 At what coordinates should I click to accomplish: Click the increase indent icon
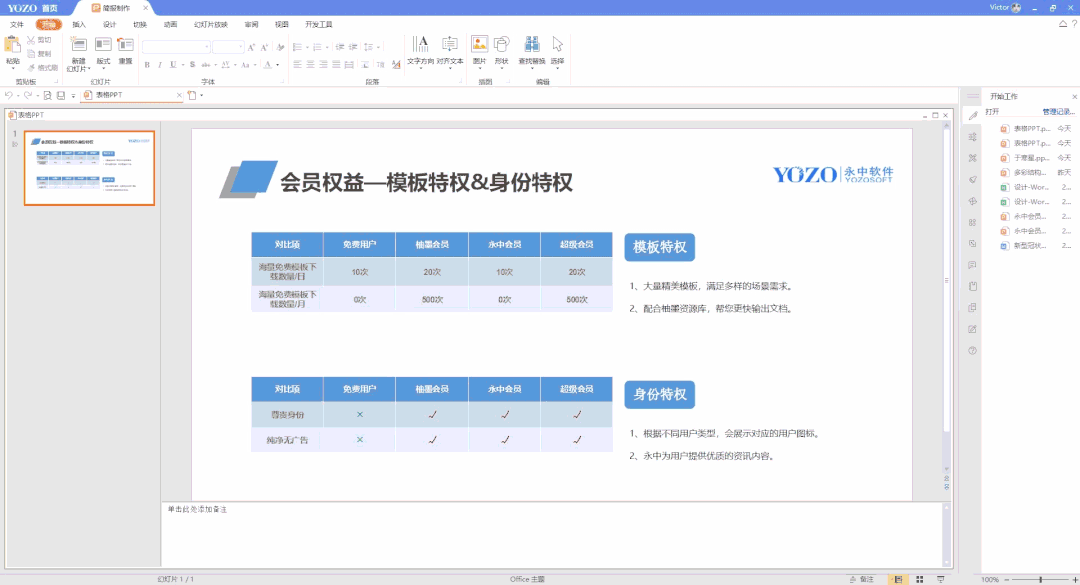(x=353, y=47)
